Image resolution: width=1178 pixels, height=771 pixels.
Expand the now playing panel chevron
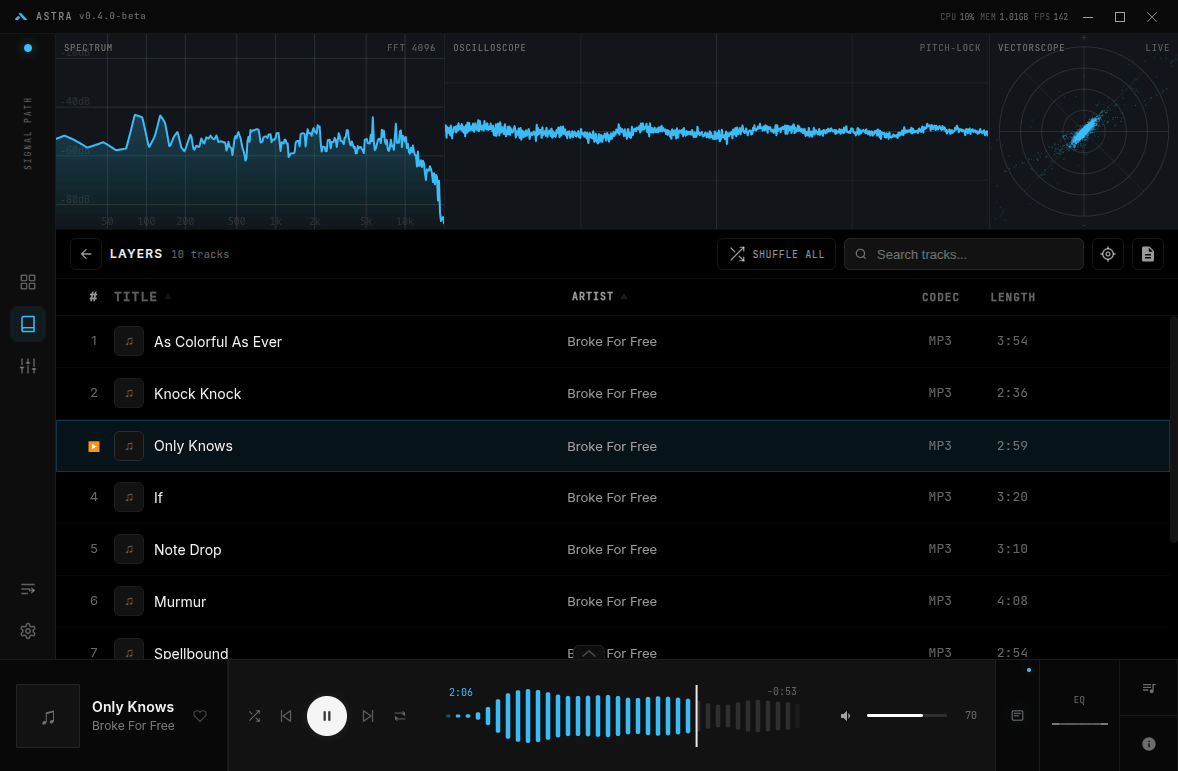click(x=588, y=653)
